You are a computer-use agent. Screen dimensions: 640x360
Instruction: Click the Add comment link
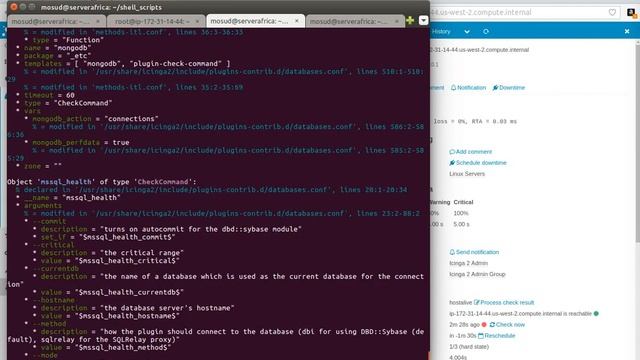473,152
